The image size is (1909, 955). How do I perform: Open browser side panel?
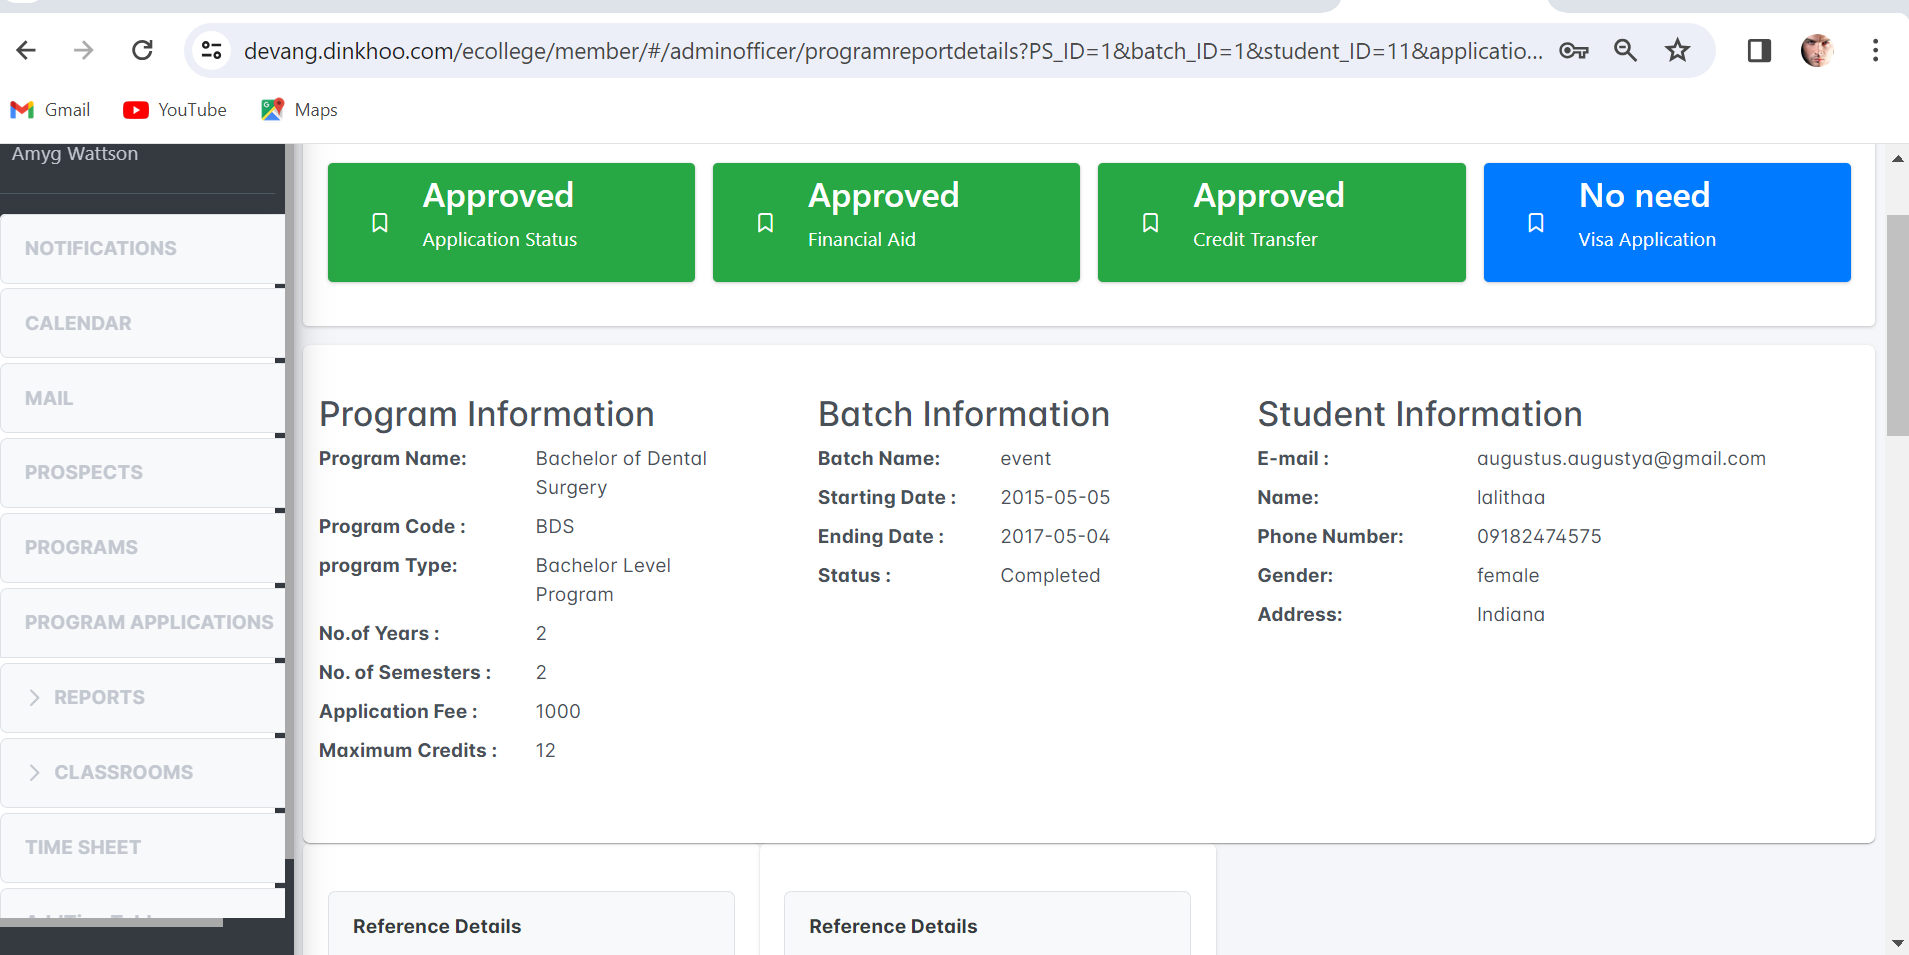click(1759, 50)
